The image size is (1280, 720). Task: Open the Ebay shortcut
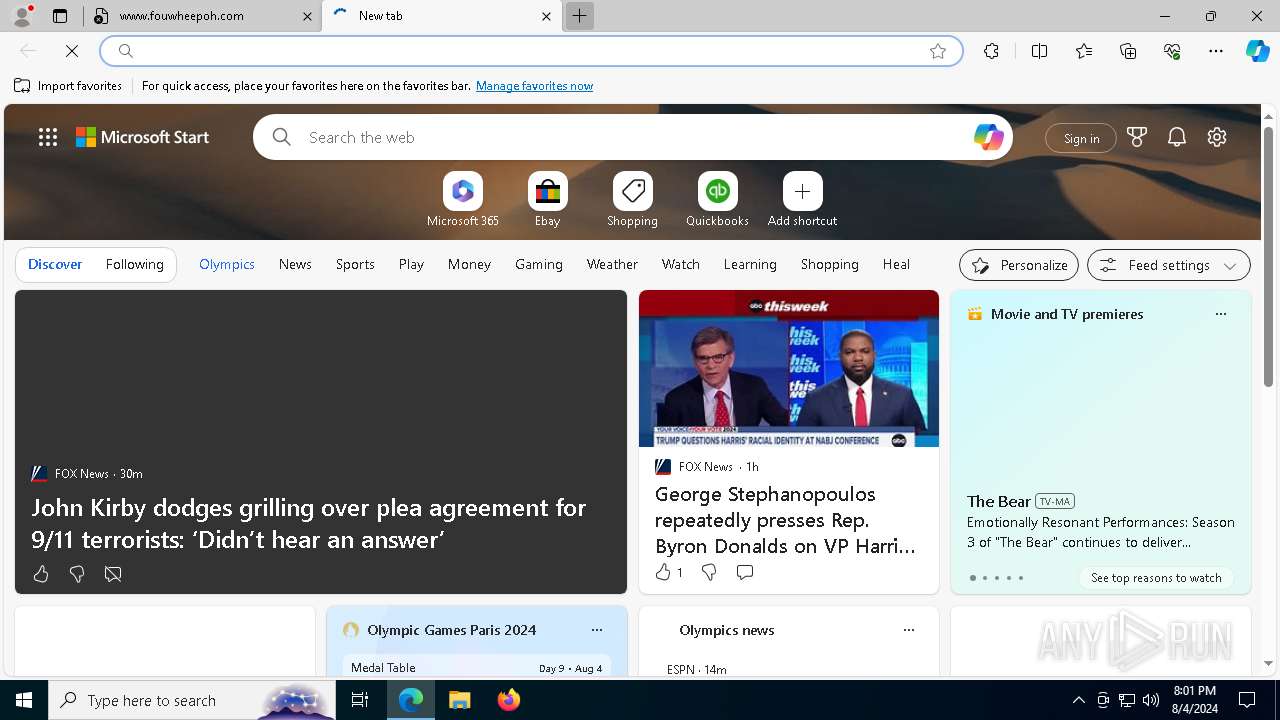click(x=547, y=200)
